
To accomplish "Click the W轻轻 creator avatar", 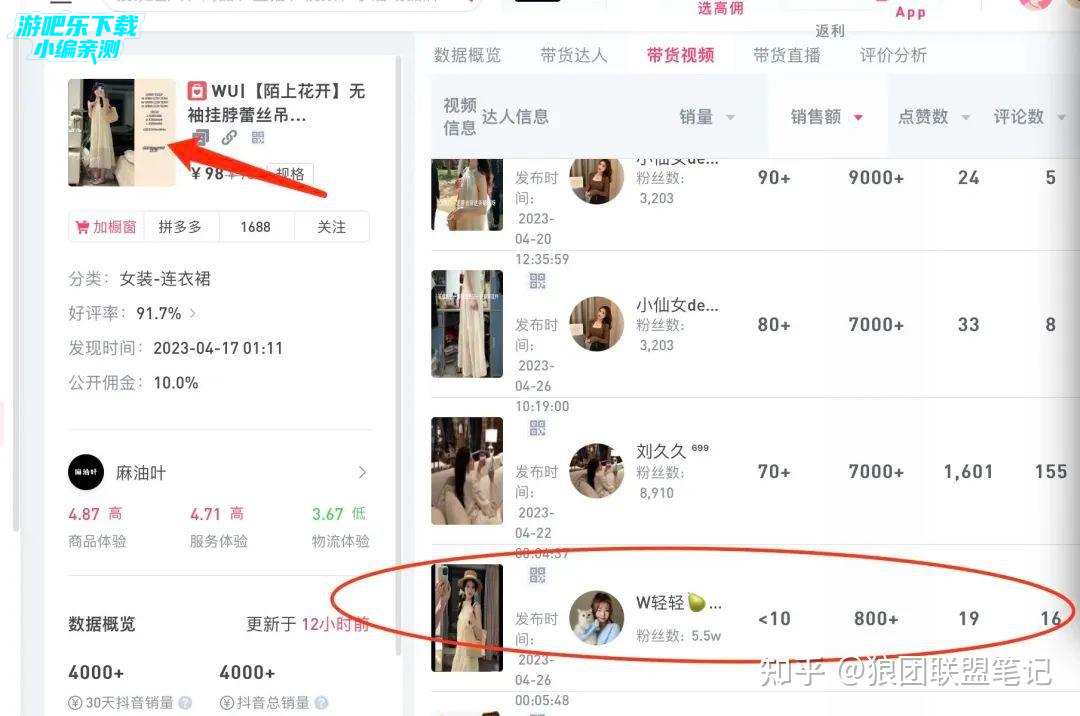I will [x=596, y=618].
